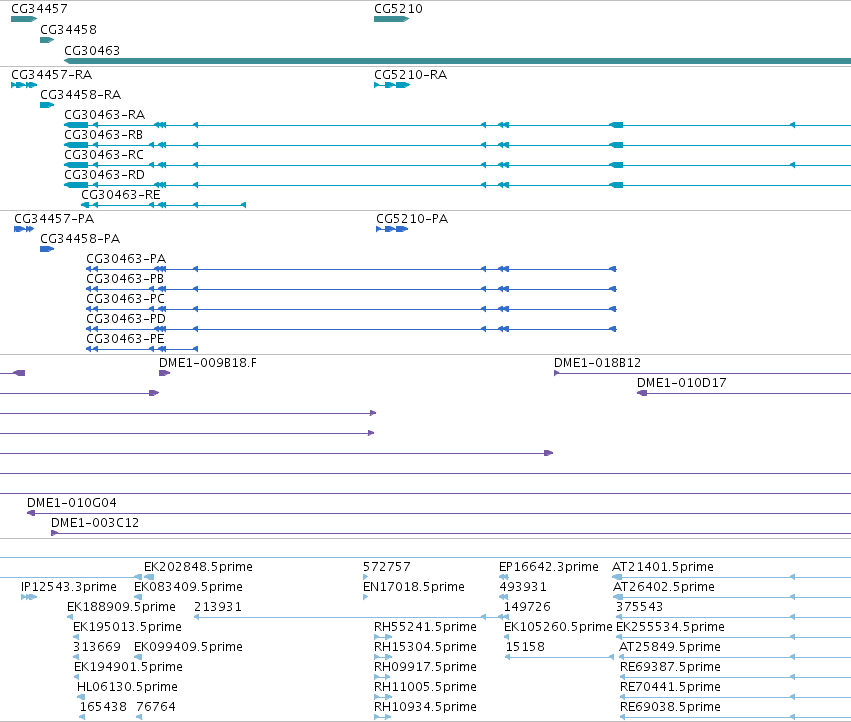The height and width of the screenshot is (722, 851).
Task: Select the CG30463-PB CDS label
Action: point(125,279)
